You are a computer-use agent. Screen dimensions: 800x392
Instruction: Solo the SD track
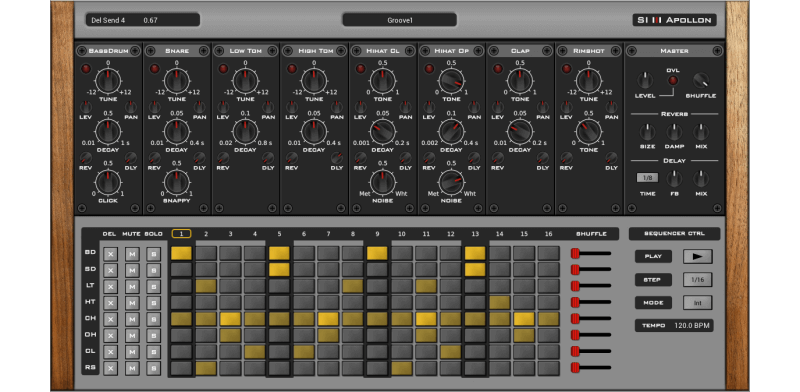(x=154, y=270)
